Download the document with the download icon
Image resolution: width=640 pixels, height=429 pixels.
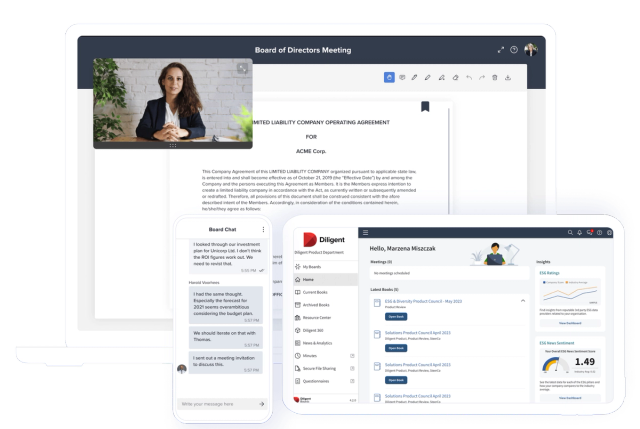tap(508, 78)
